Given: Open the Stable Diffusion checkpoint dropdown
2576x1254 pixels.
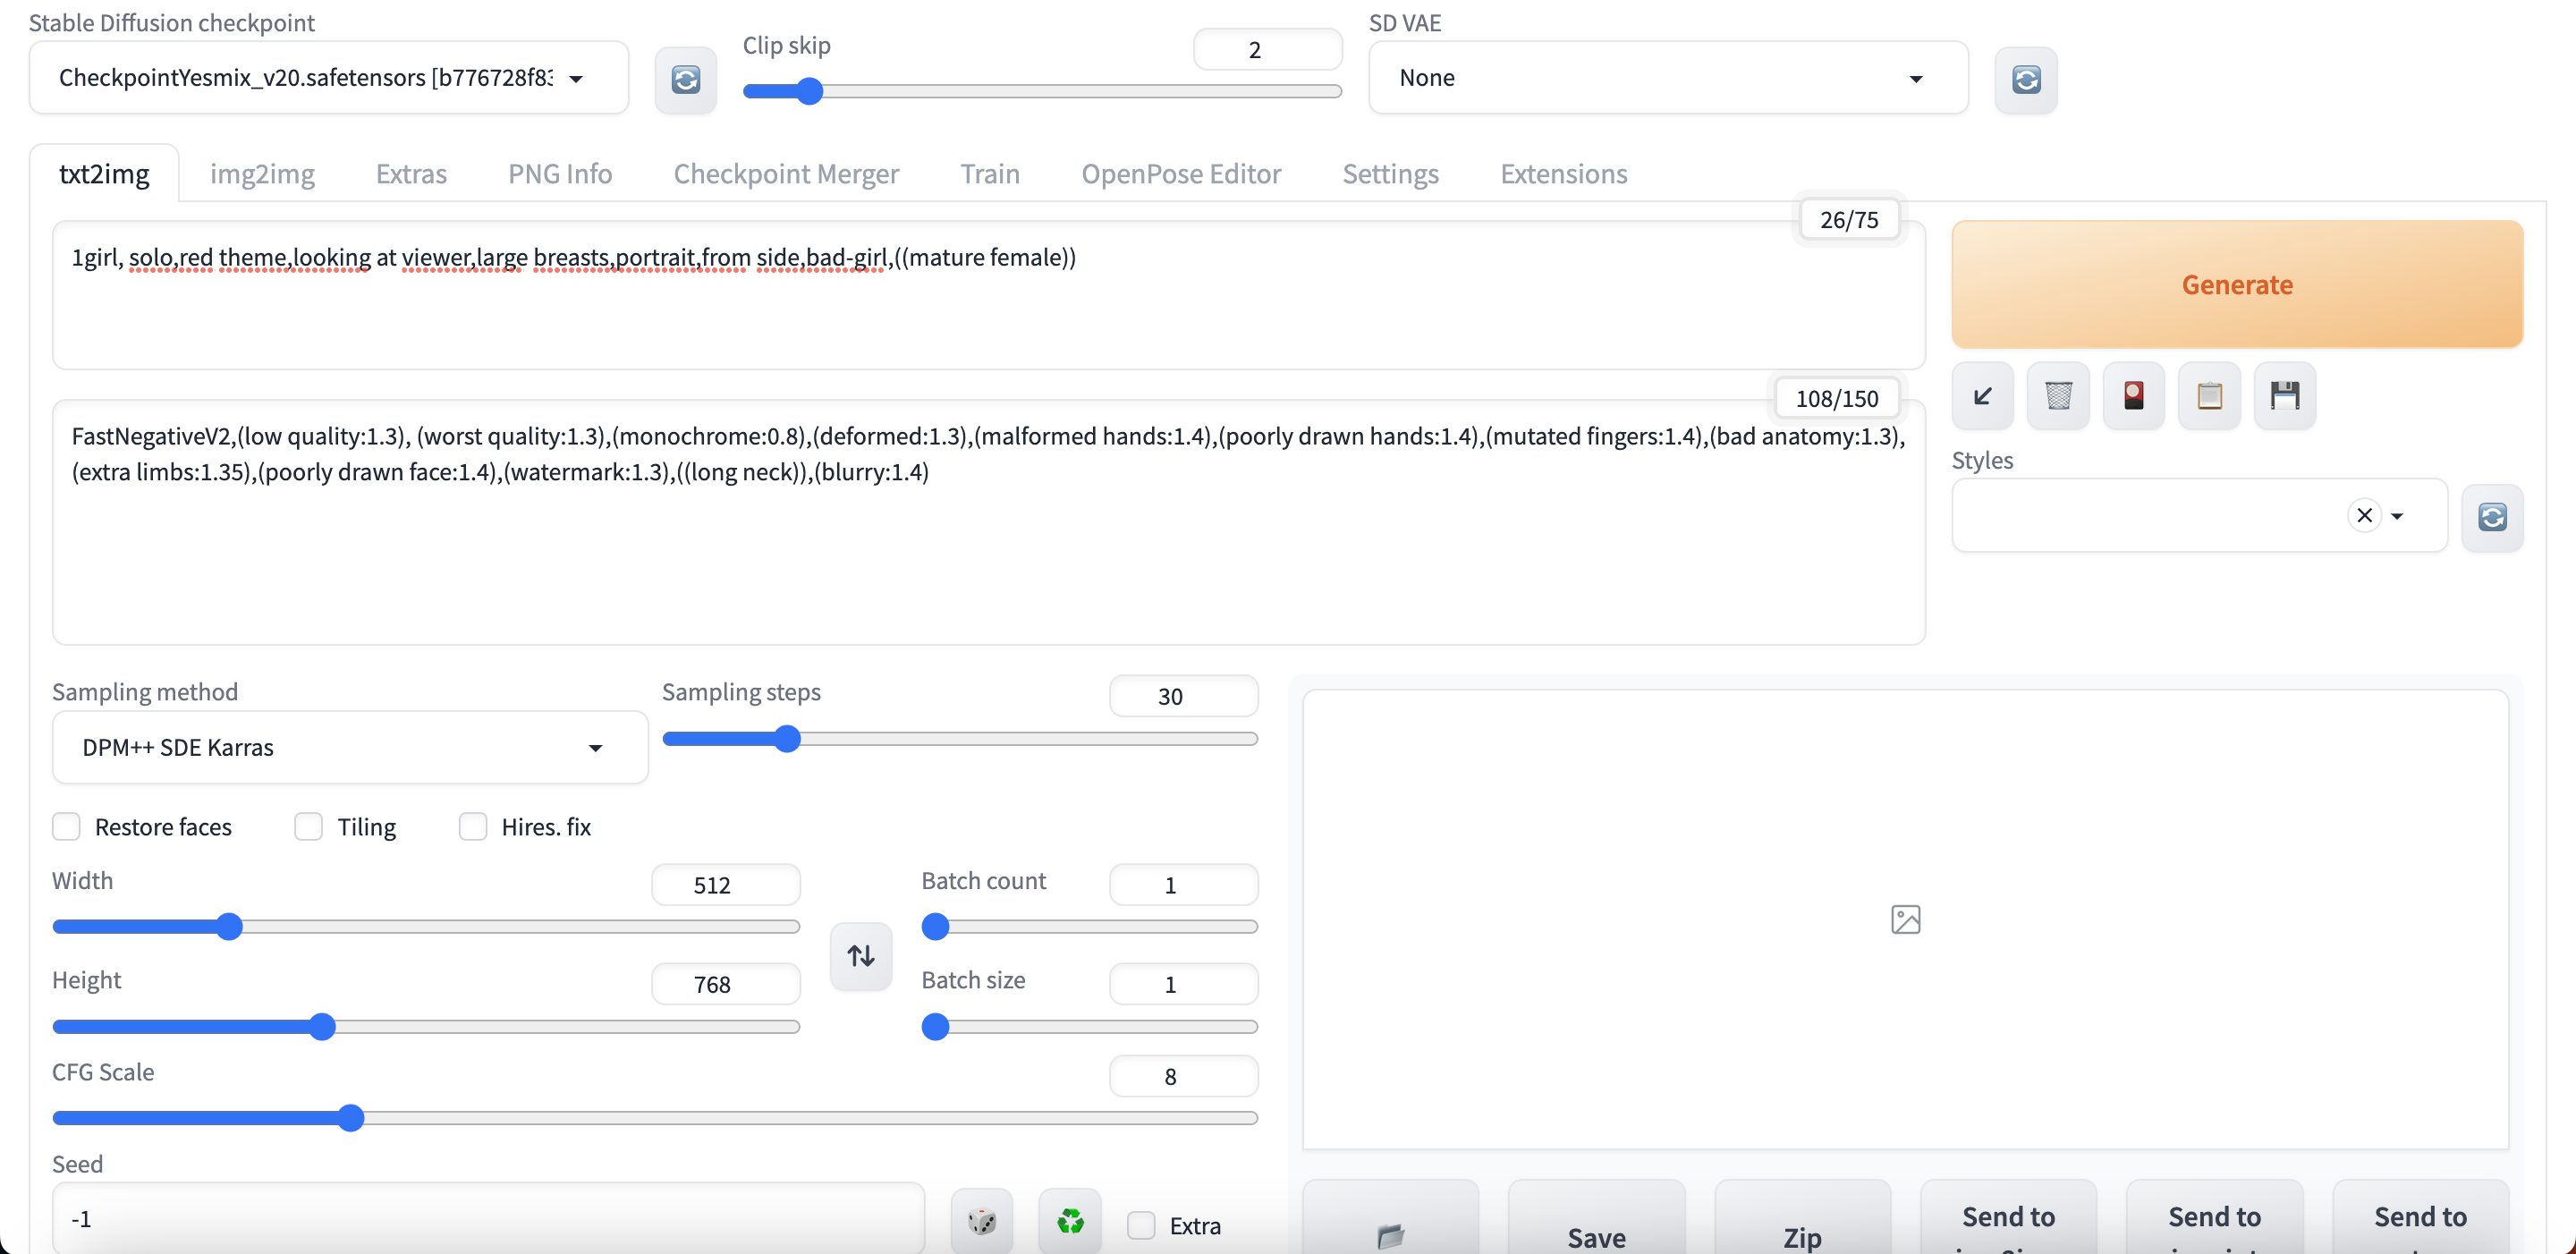Looking at the screenshot, I should (x=328, y=78).
